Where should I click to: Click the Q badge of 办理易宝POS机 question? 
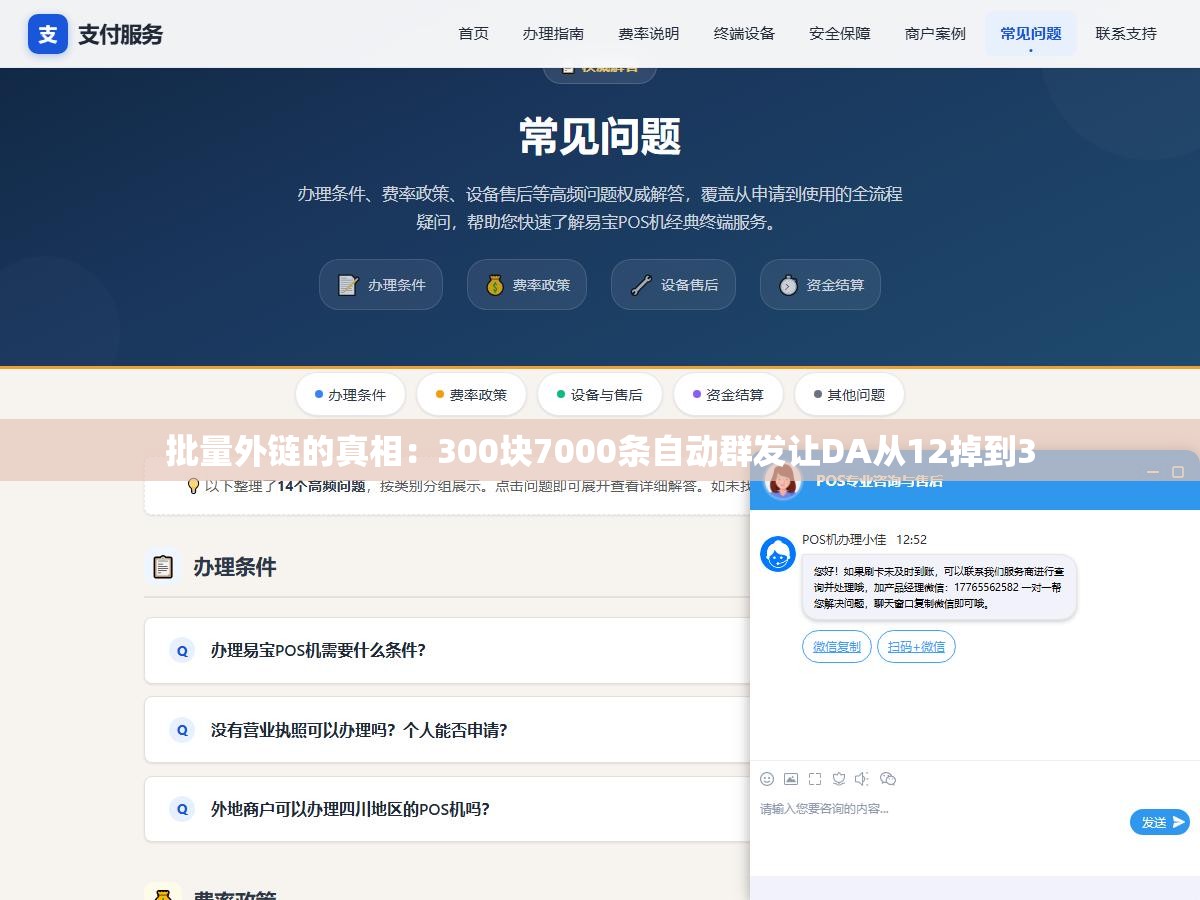coord(182,650)
